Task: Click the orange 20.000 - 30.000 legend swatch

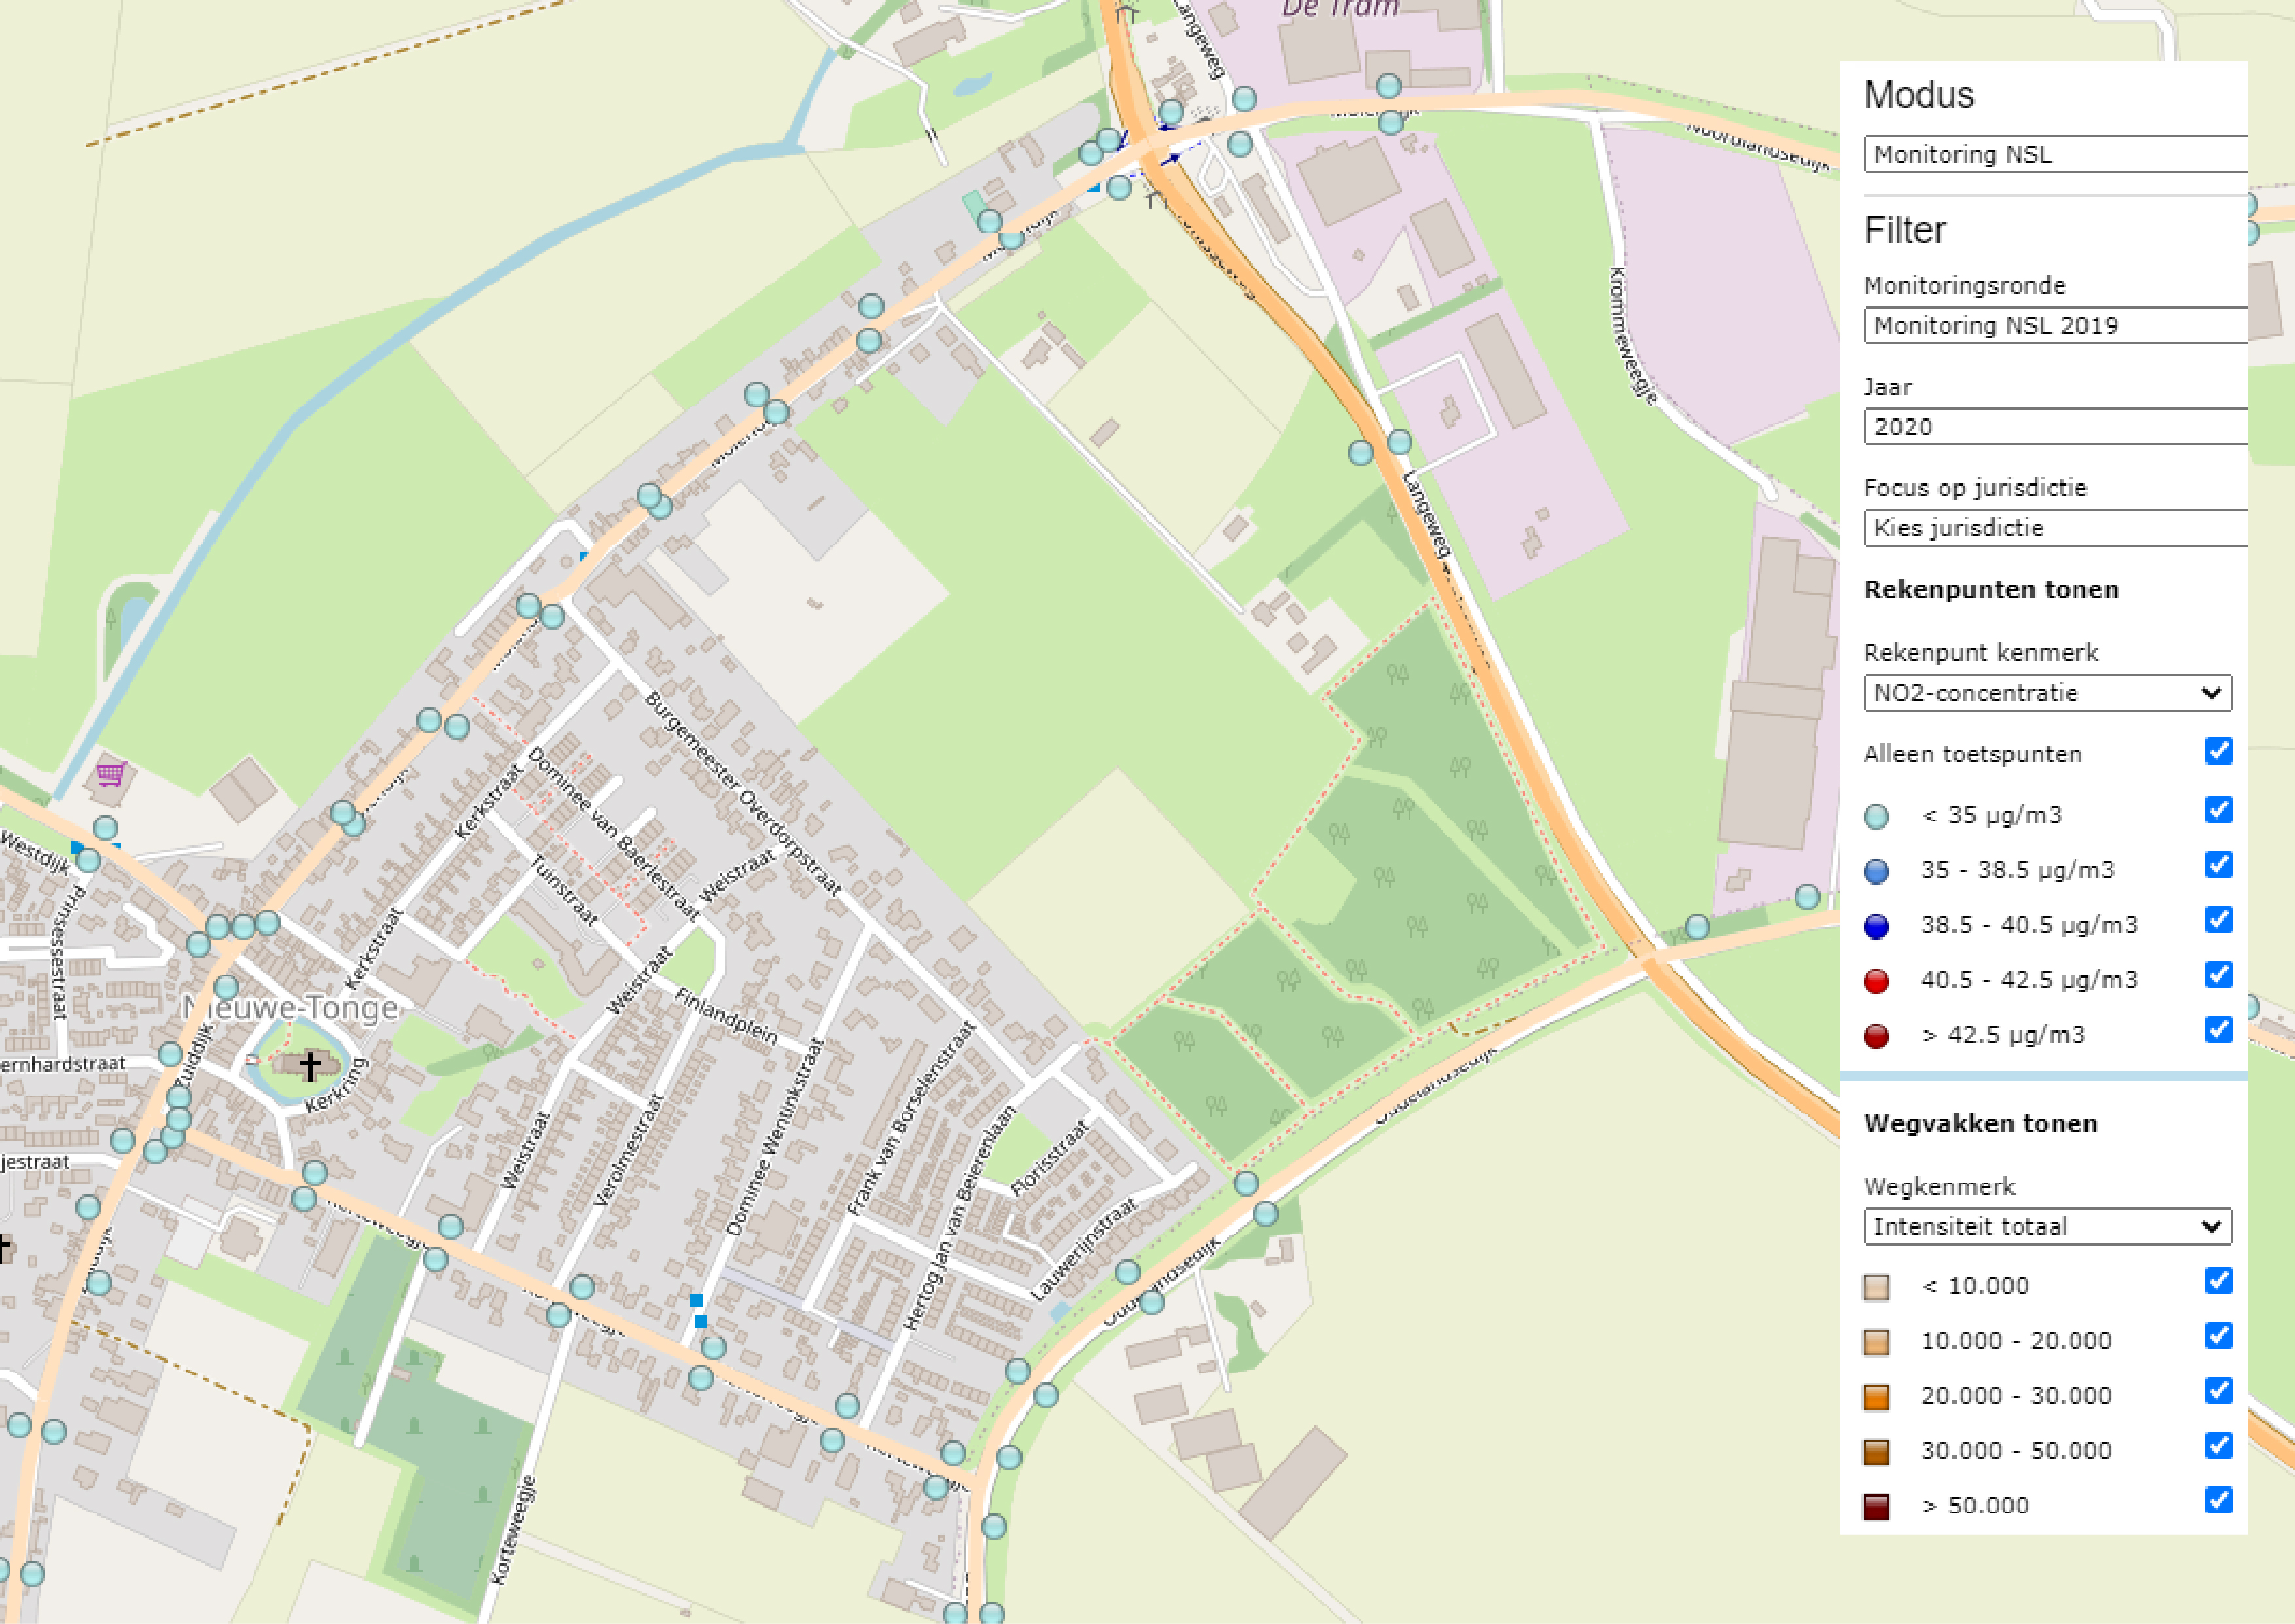Action: (x=1876, y=1398)
